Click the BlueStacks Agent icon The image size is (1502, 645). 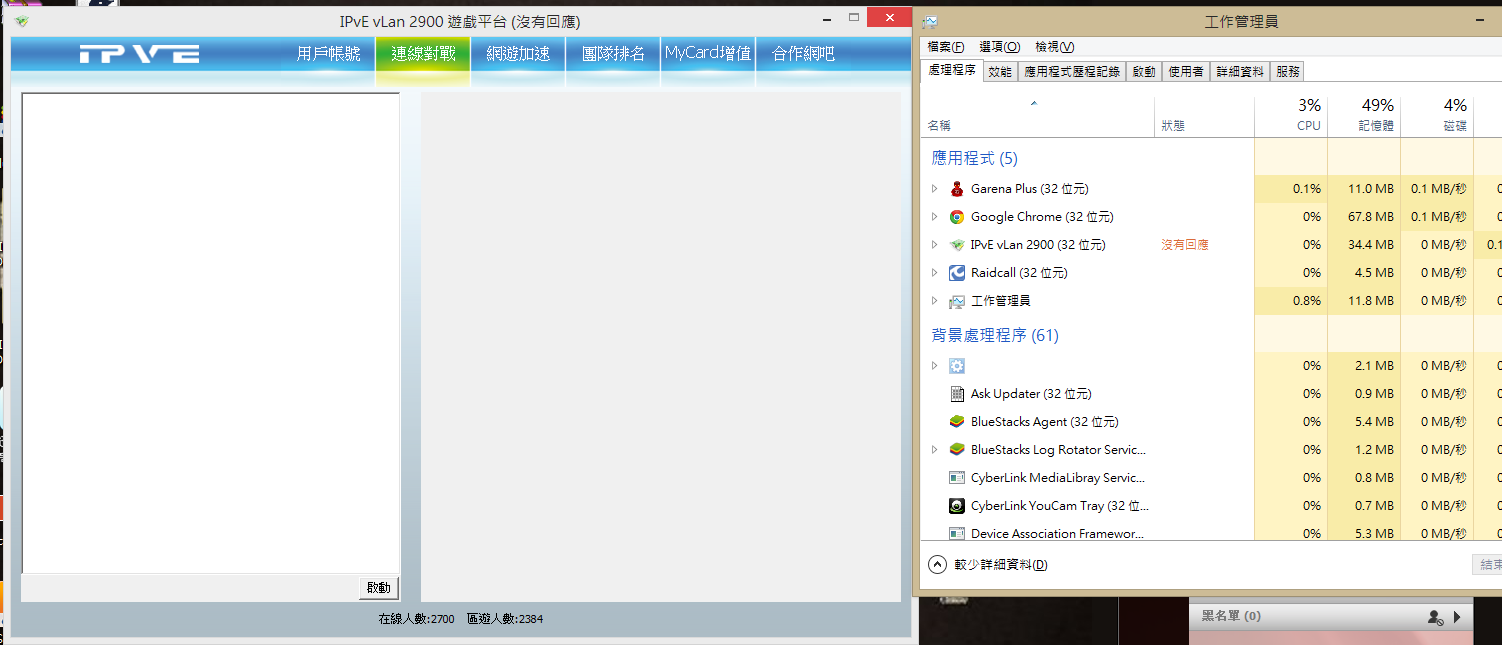[x=957, y=422]
